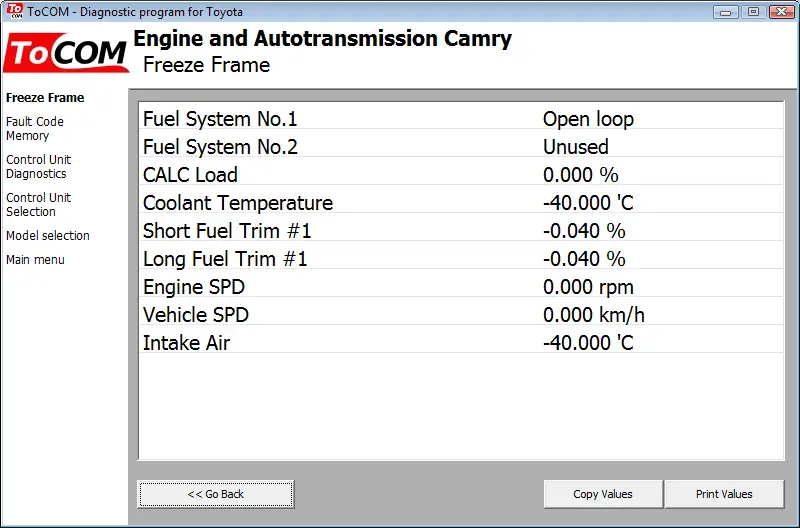Click Print Values
Viewport: 800px width, 528px height.
724,494
